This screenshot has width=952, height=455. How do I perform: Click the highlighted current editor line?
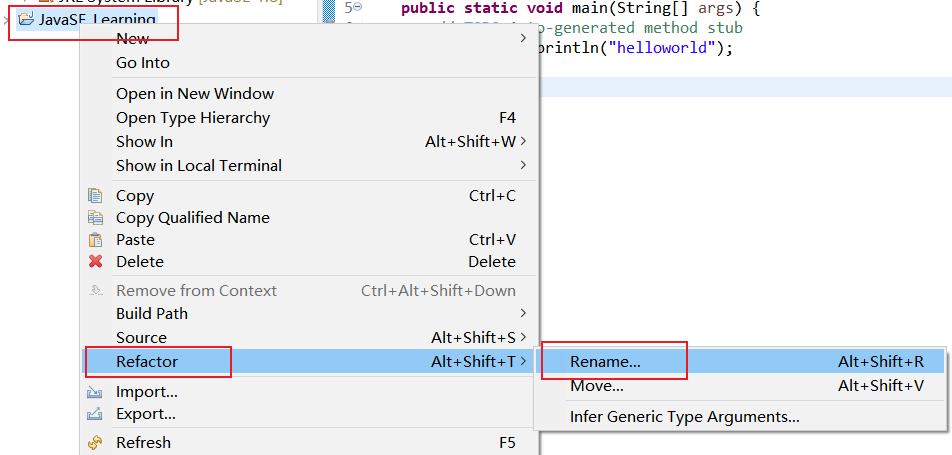pos(745,87)
